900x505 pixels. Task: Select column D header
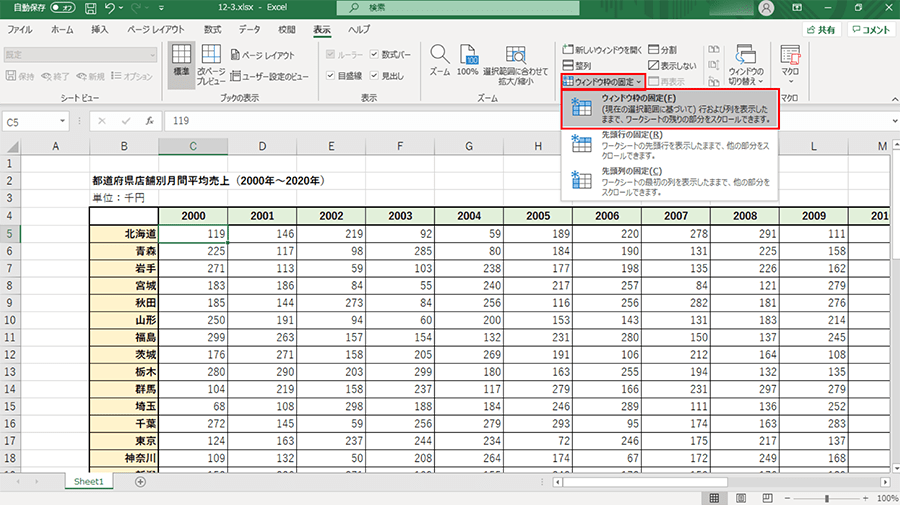pos(262,146)
